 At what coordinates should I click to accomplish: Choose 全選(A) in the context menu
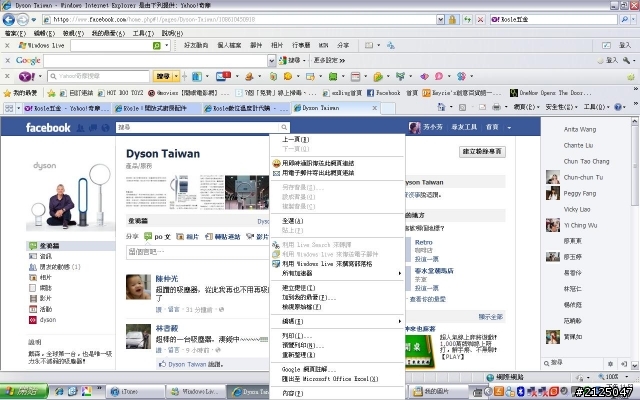337,221
